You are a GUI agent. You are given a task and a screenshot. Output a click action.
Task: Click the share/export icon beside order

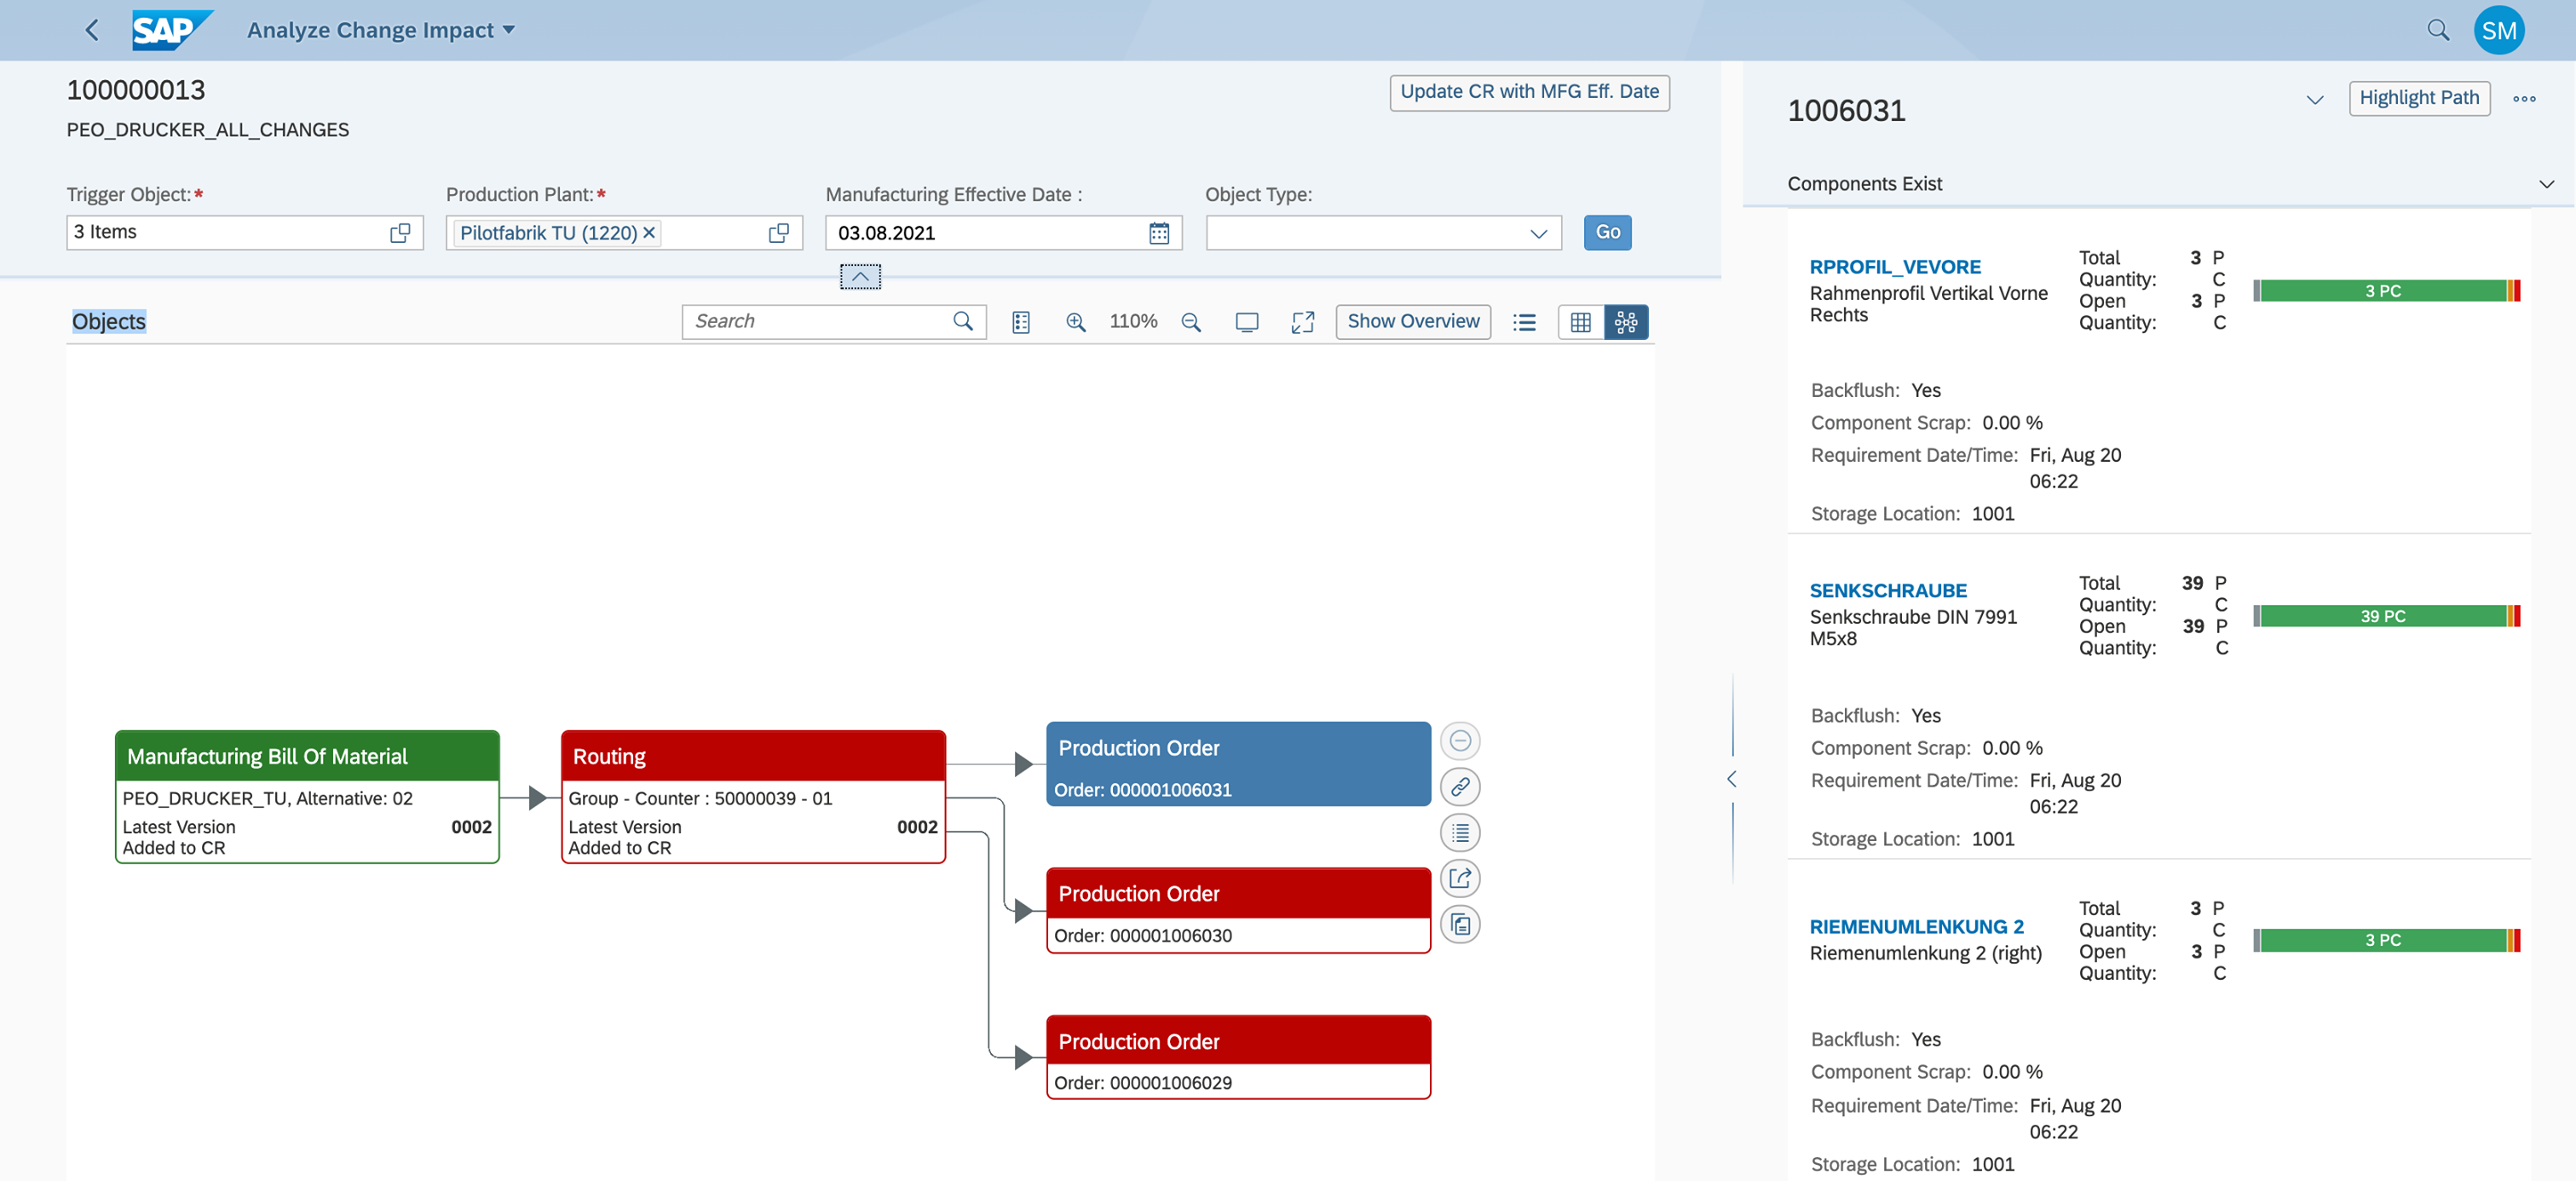coord(1460,879)
